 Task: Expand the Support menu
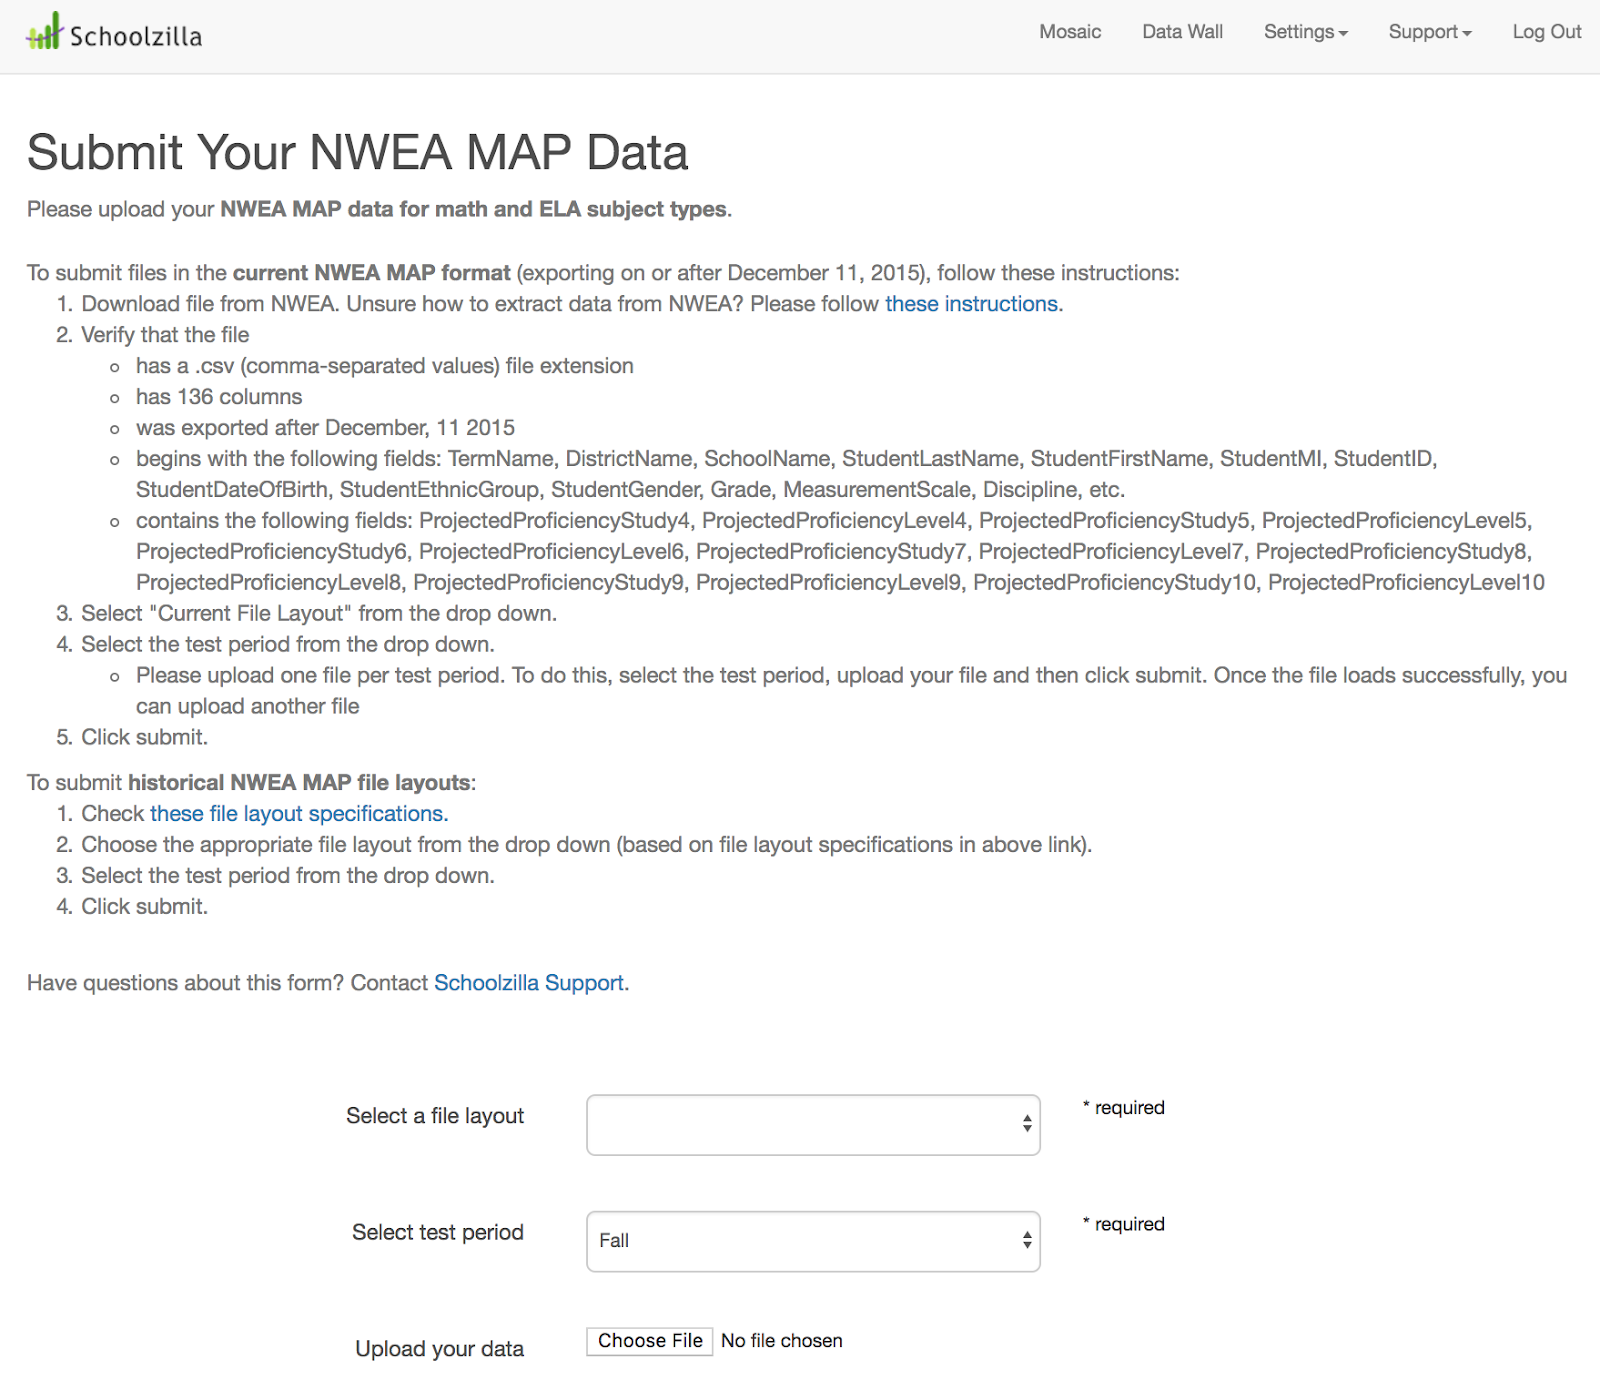[1429, 32]
